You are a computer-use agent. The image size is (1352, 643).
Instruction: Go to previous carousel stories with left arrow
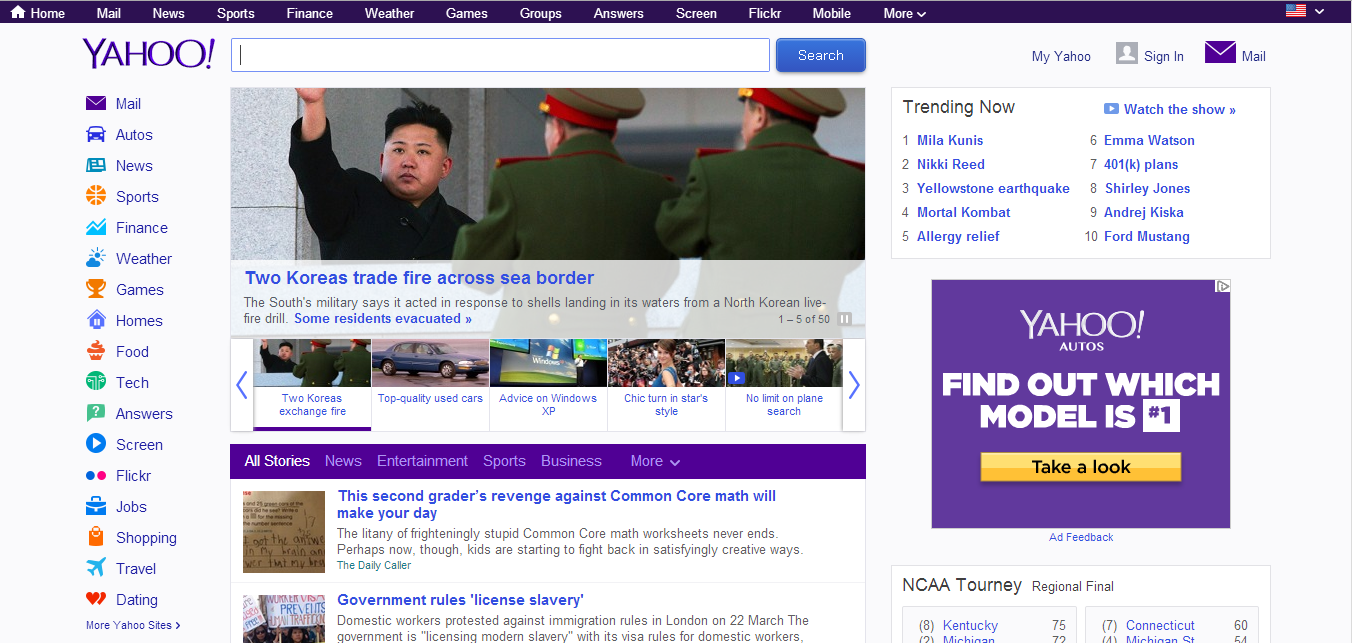pyautogui.click(x=241, y=385)
